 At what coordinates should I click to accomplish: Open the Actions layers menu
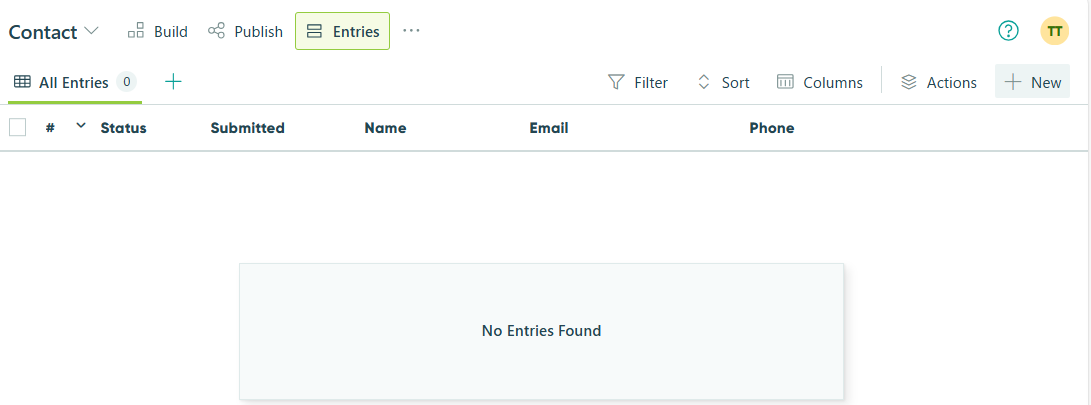tap(938, 82)
